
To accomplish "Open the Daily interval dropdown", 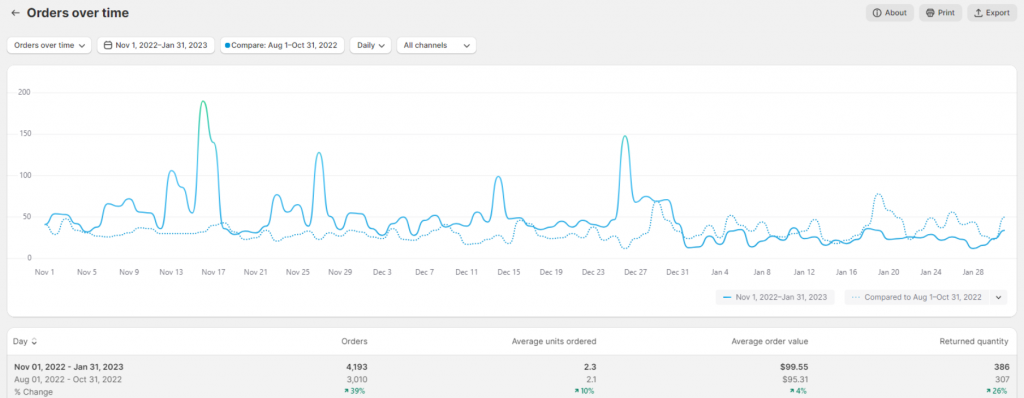I will pyautogui.click(x=370, y=46).
